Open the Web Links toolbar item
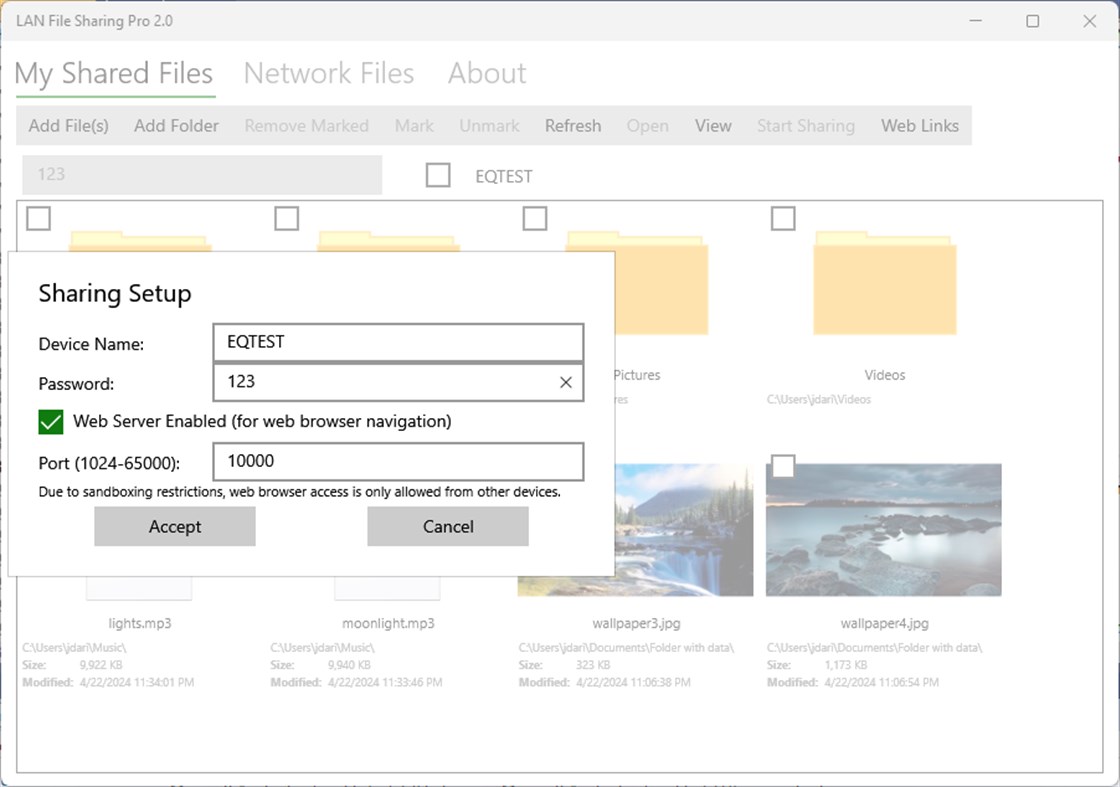The height and width of the screenshot is (787, 1120). [919, 125]
